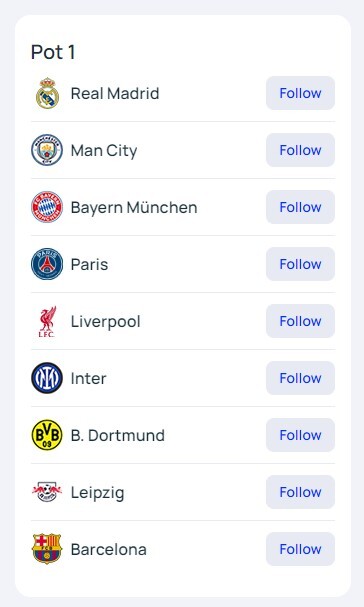Open the Paris club logo

[x=47, y=264]
